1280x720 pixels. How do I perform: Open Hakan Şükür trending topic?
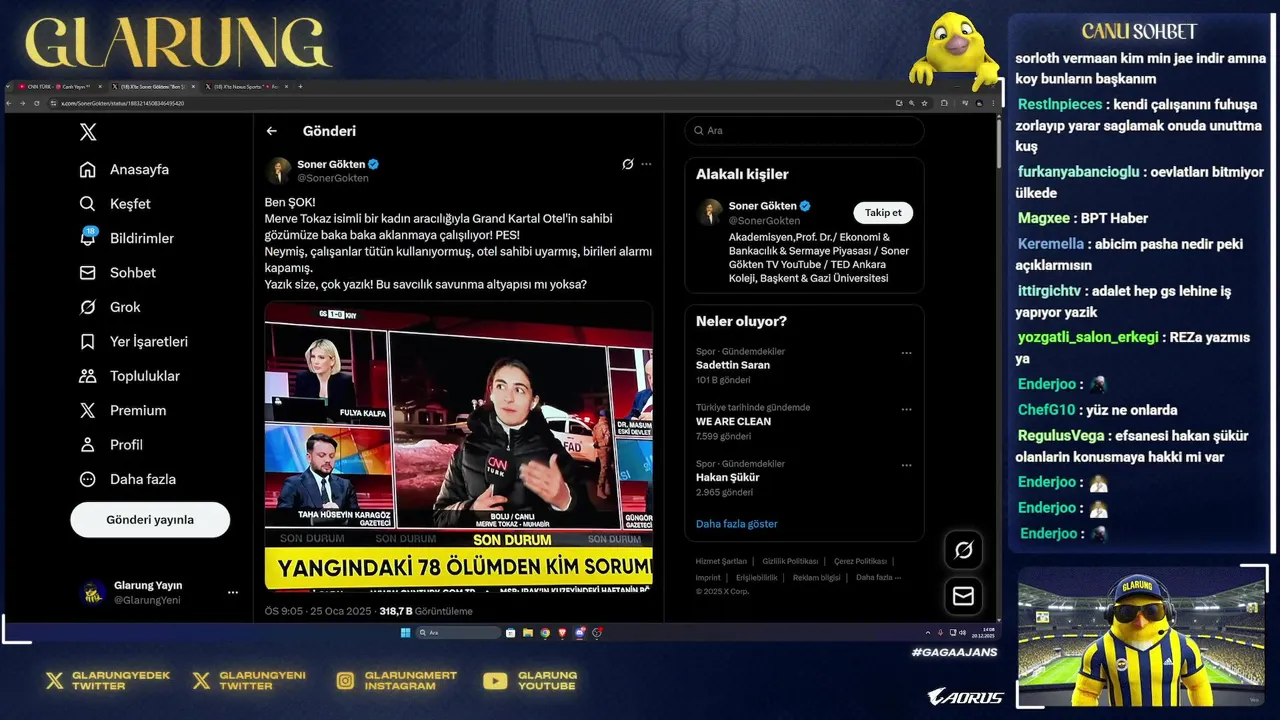(727, 477)
